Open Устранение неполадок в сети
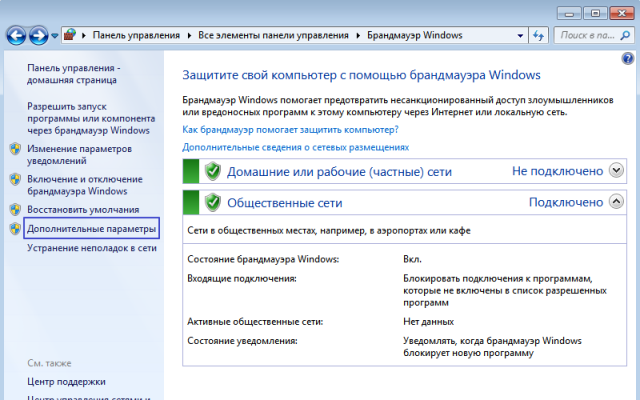The height and width of the screenshot is (400, 640). pos(92,248)
